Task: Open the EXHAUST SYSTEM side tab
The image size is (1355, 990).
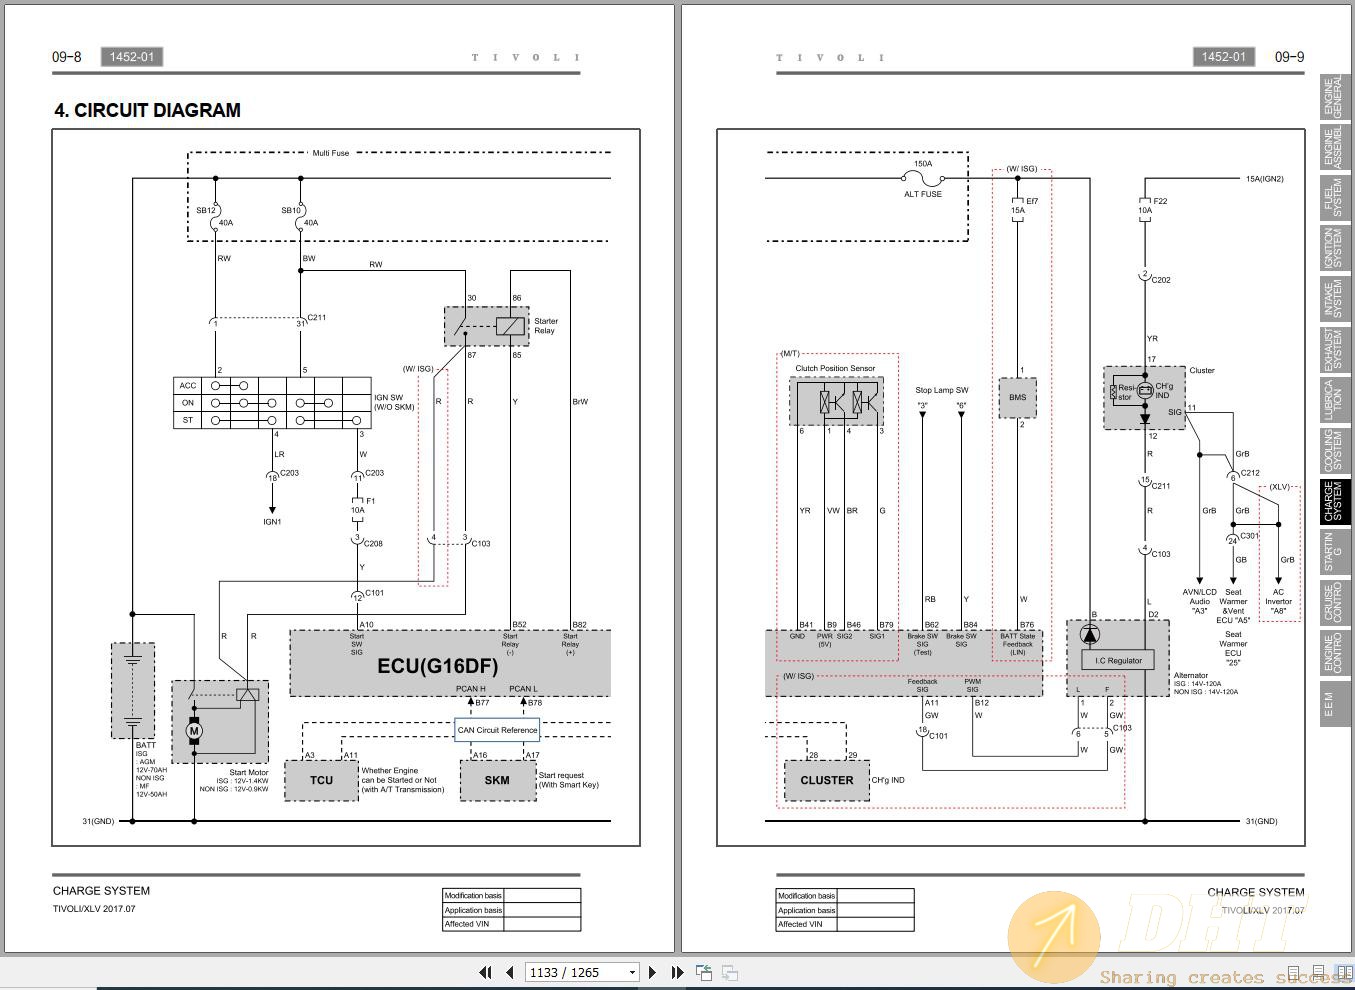Action: (1334, 350)
